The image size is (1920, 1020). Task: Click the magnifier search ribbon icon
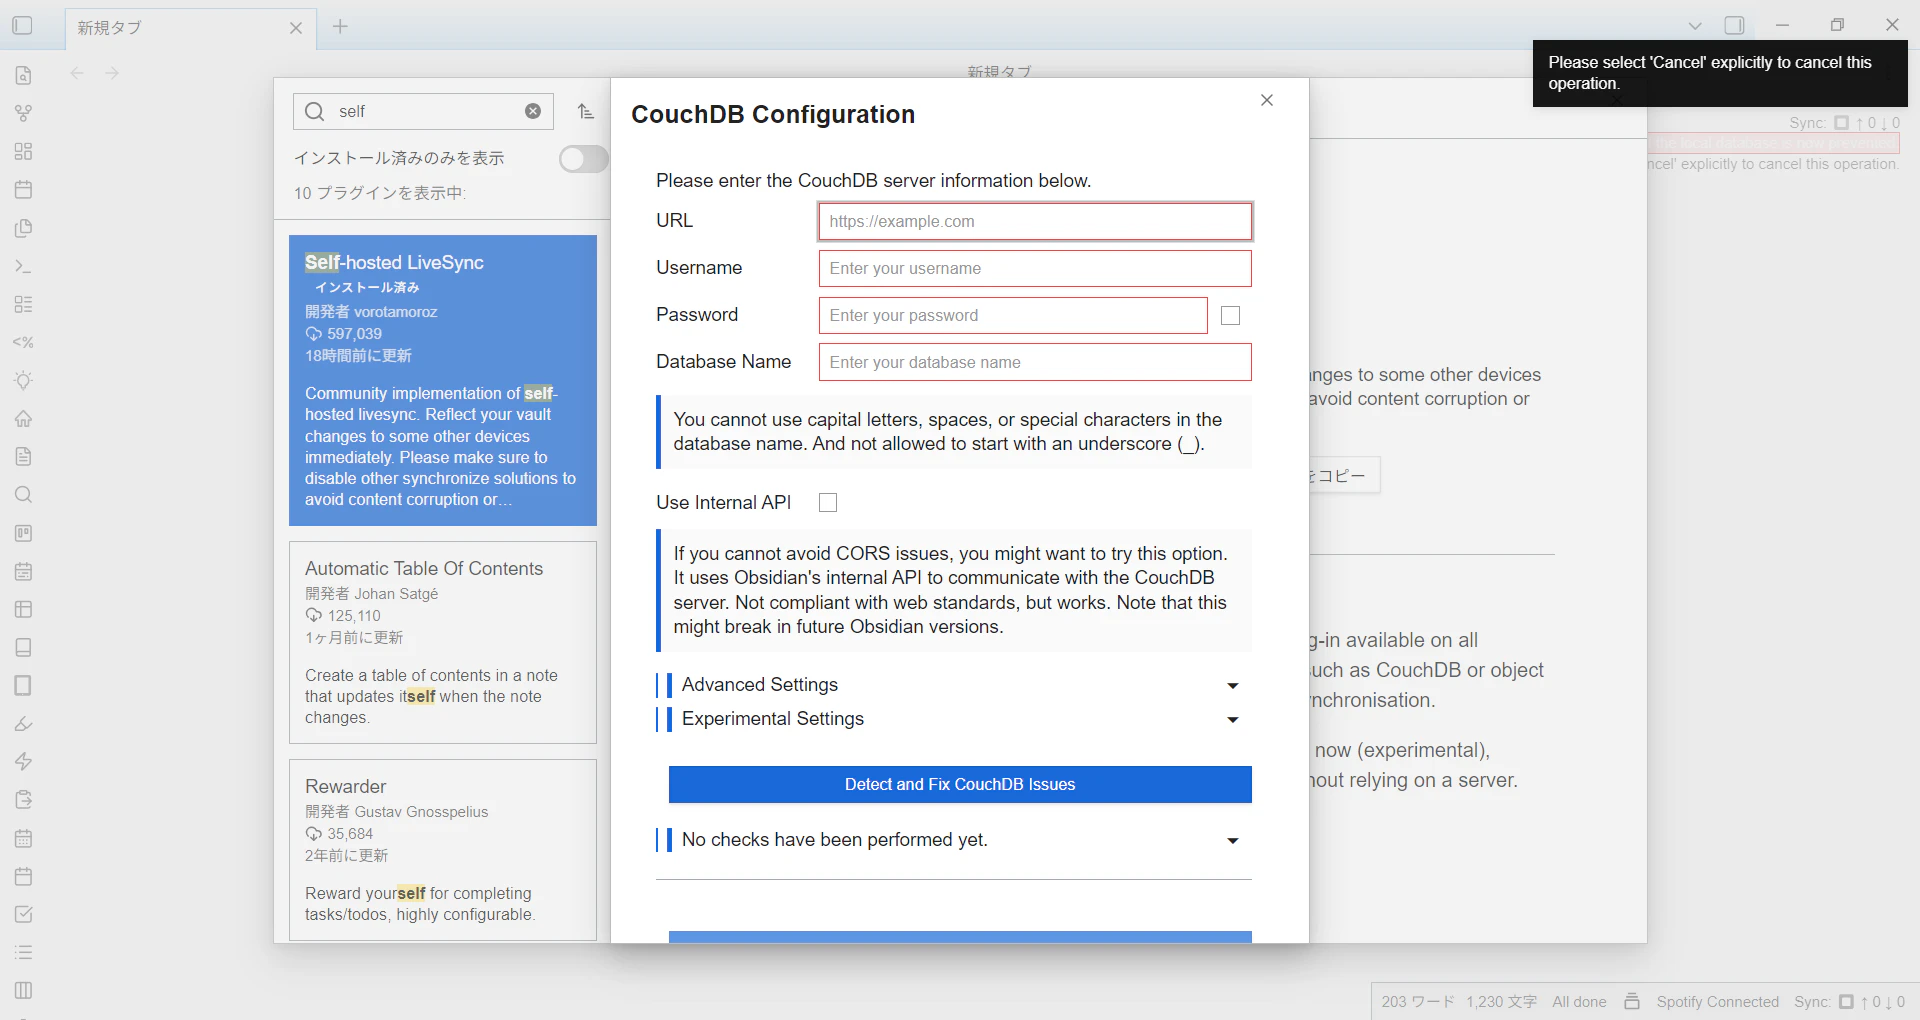[24, 495]
